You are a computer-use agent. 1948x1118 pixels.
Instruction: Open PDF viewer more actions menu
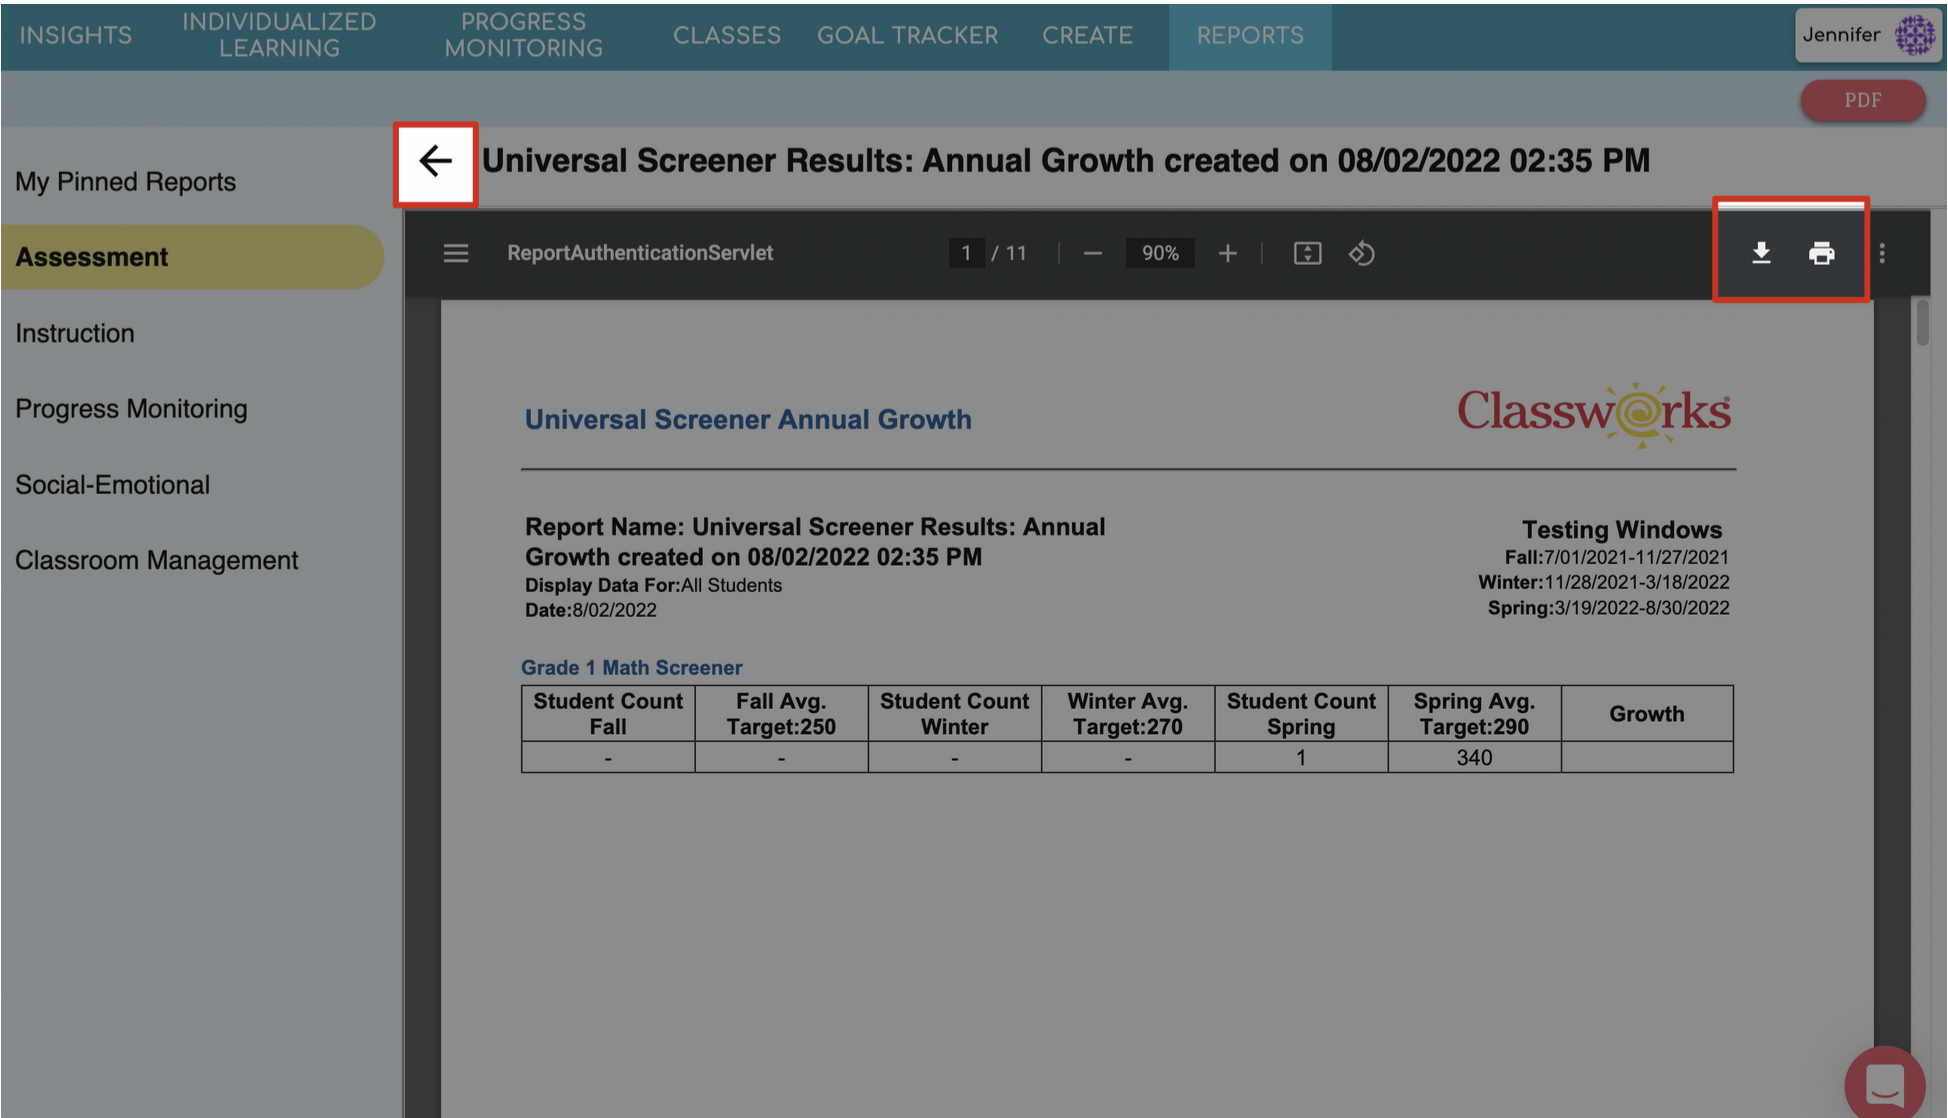pyautogui.click(x=1882, y=254)
